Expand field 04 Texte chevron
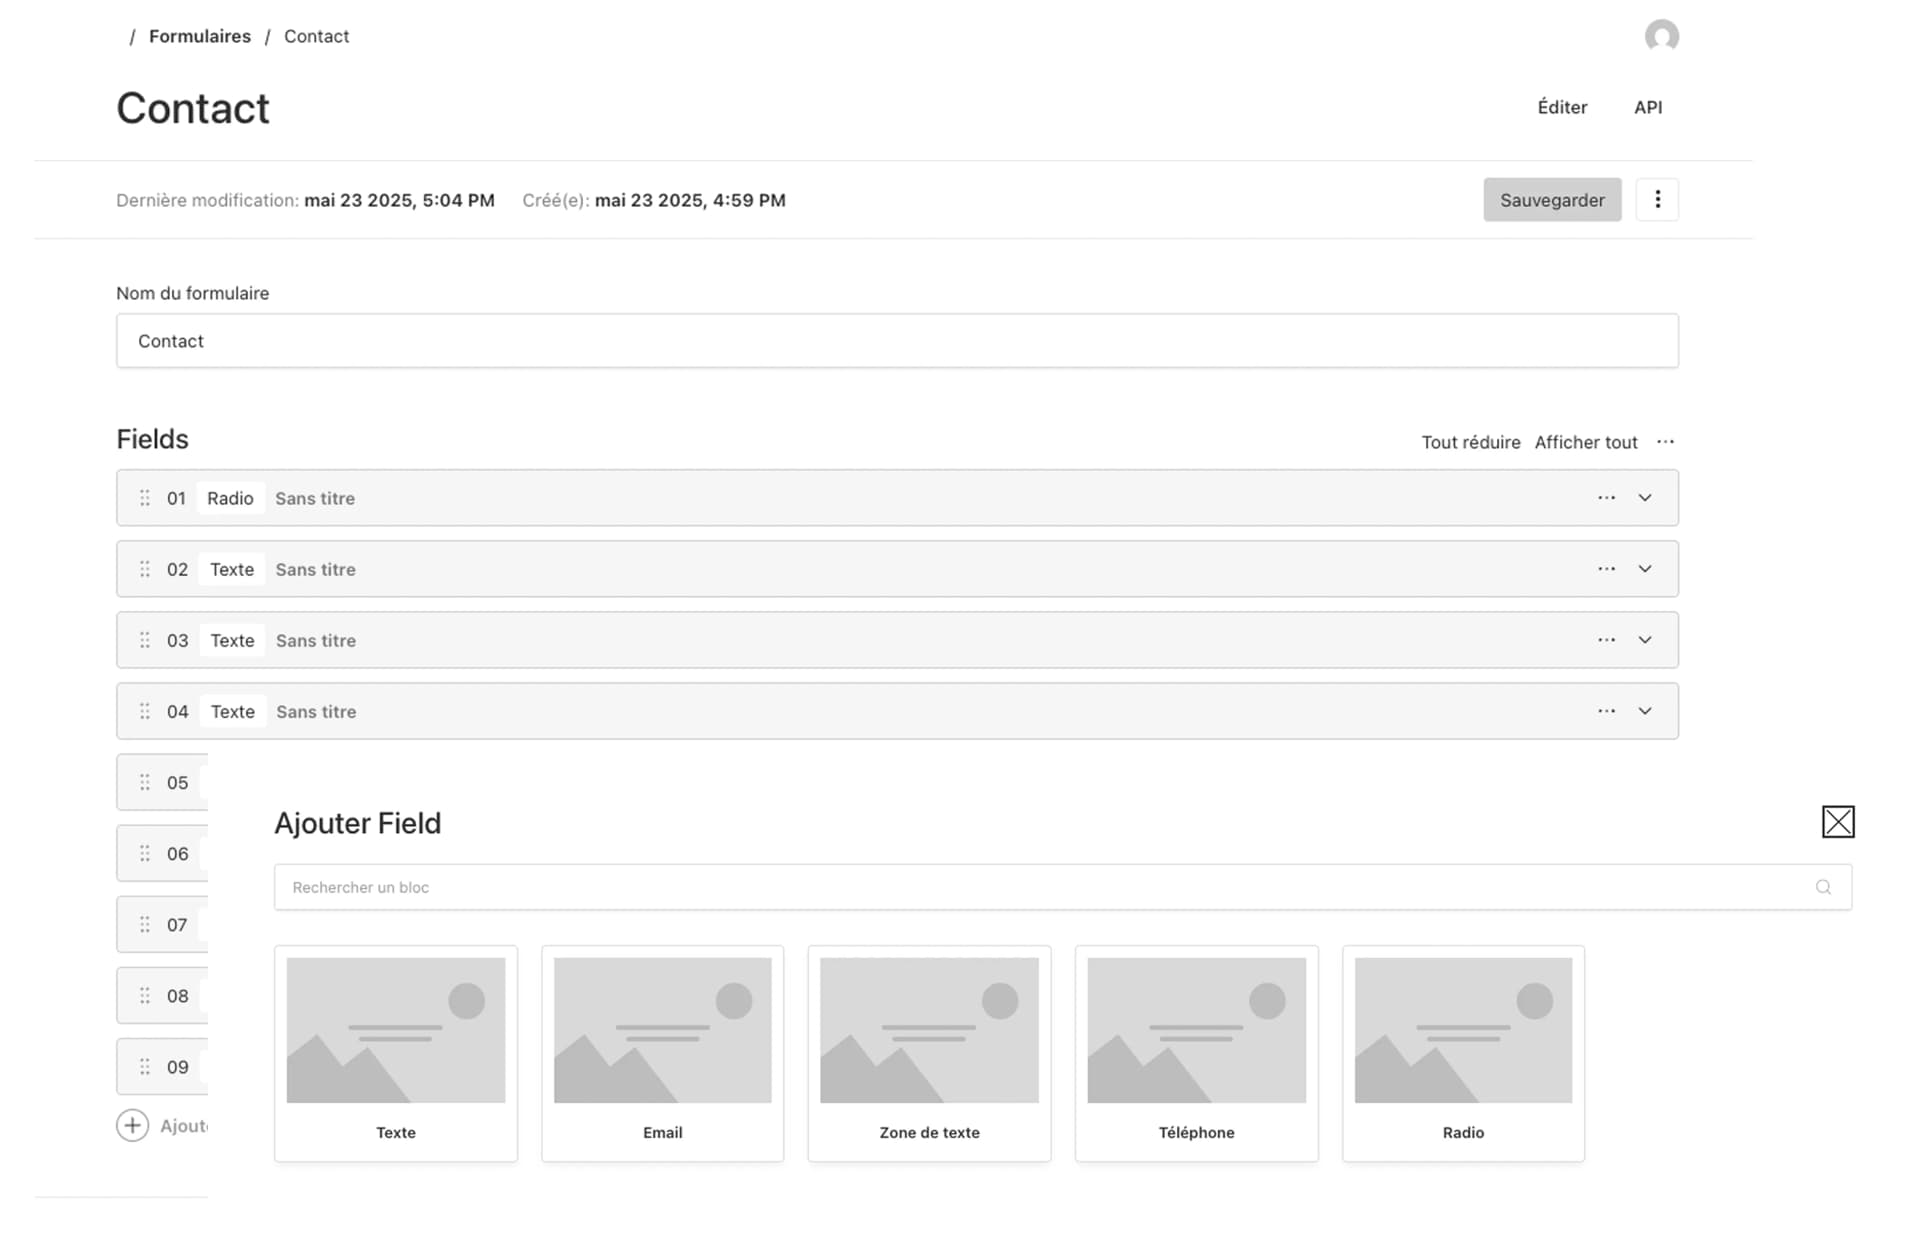 1645,711
